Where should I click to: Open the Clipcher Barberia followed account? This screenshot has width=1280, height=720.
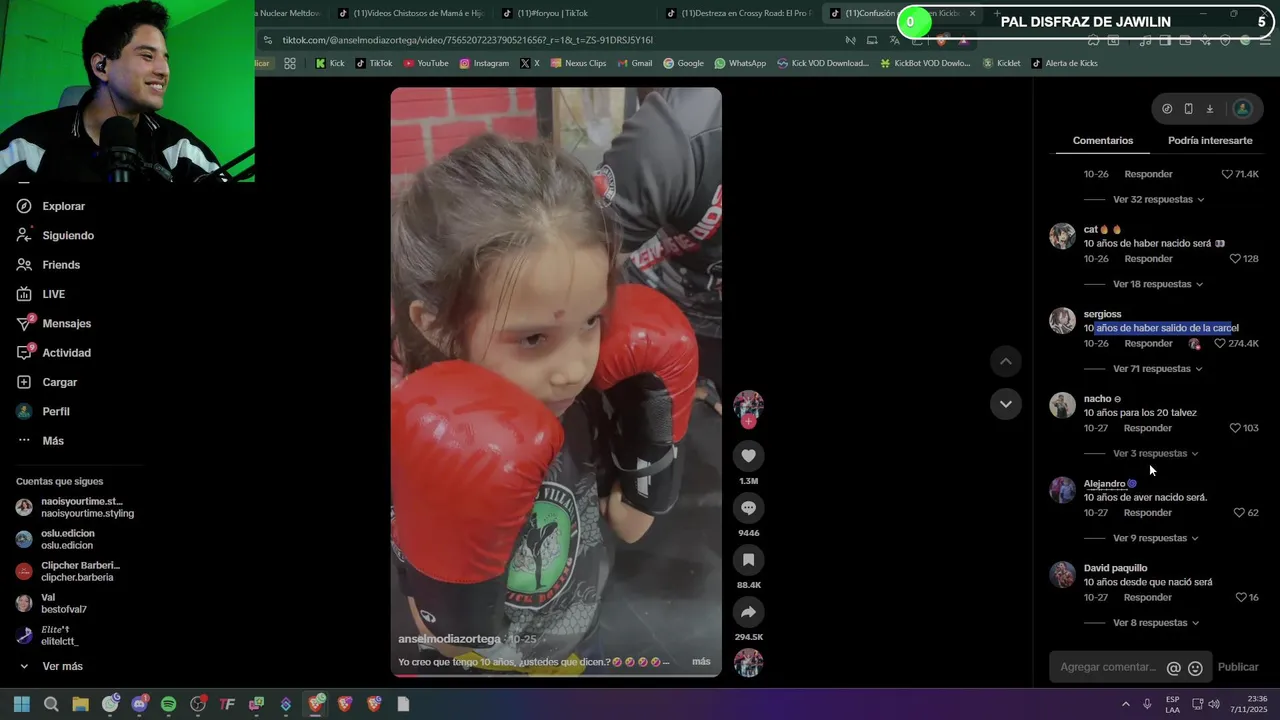point(68,572)
